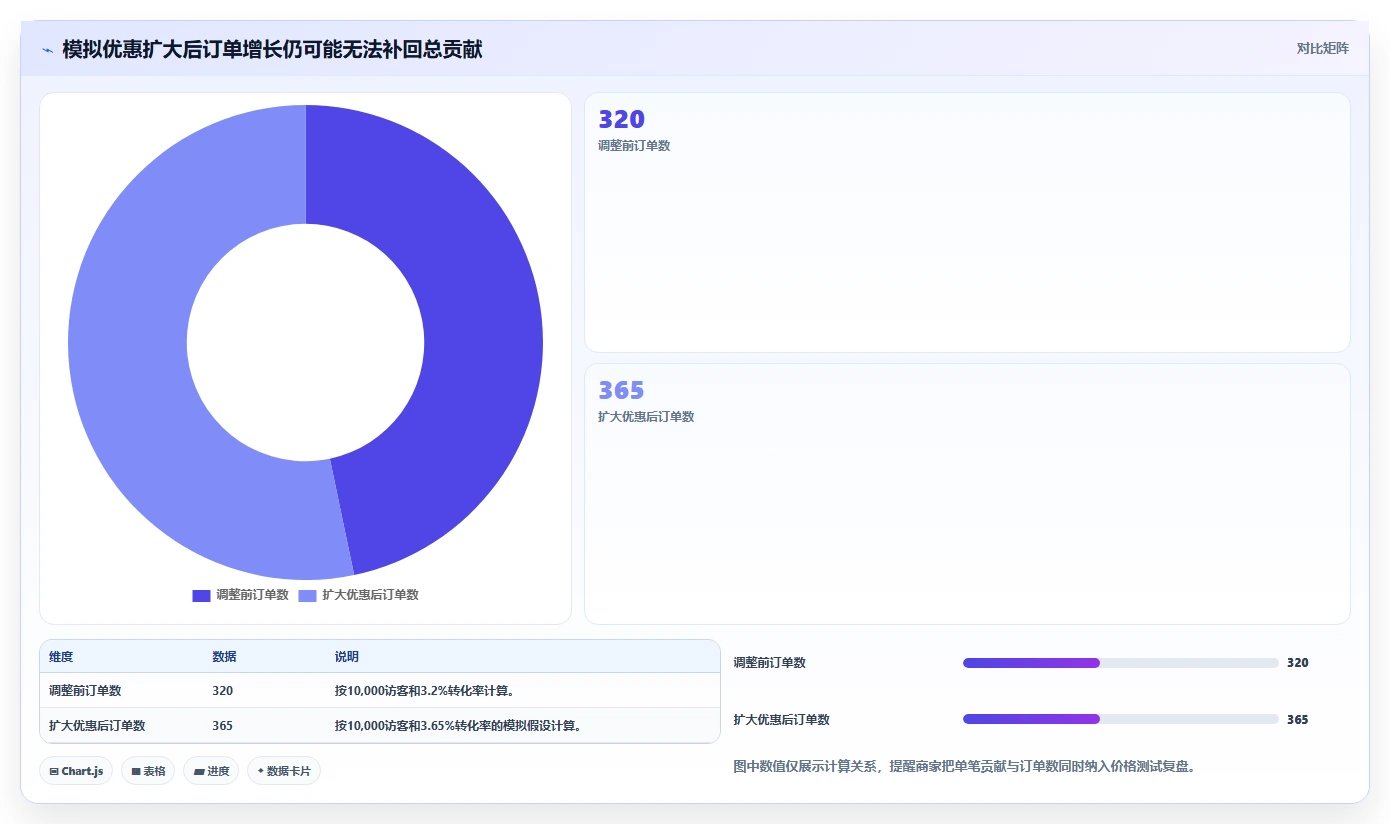Click the 调整前订单数 progress row label
This screenshot has width=1390, height=824.
769,663
